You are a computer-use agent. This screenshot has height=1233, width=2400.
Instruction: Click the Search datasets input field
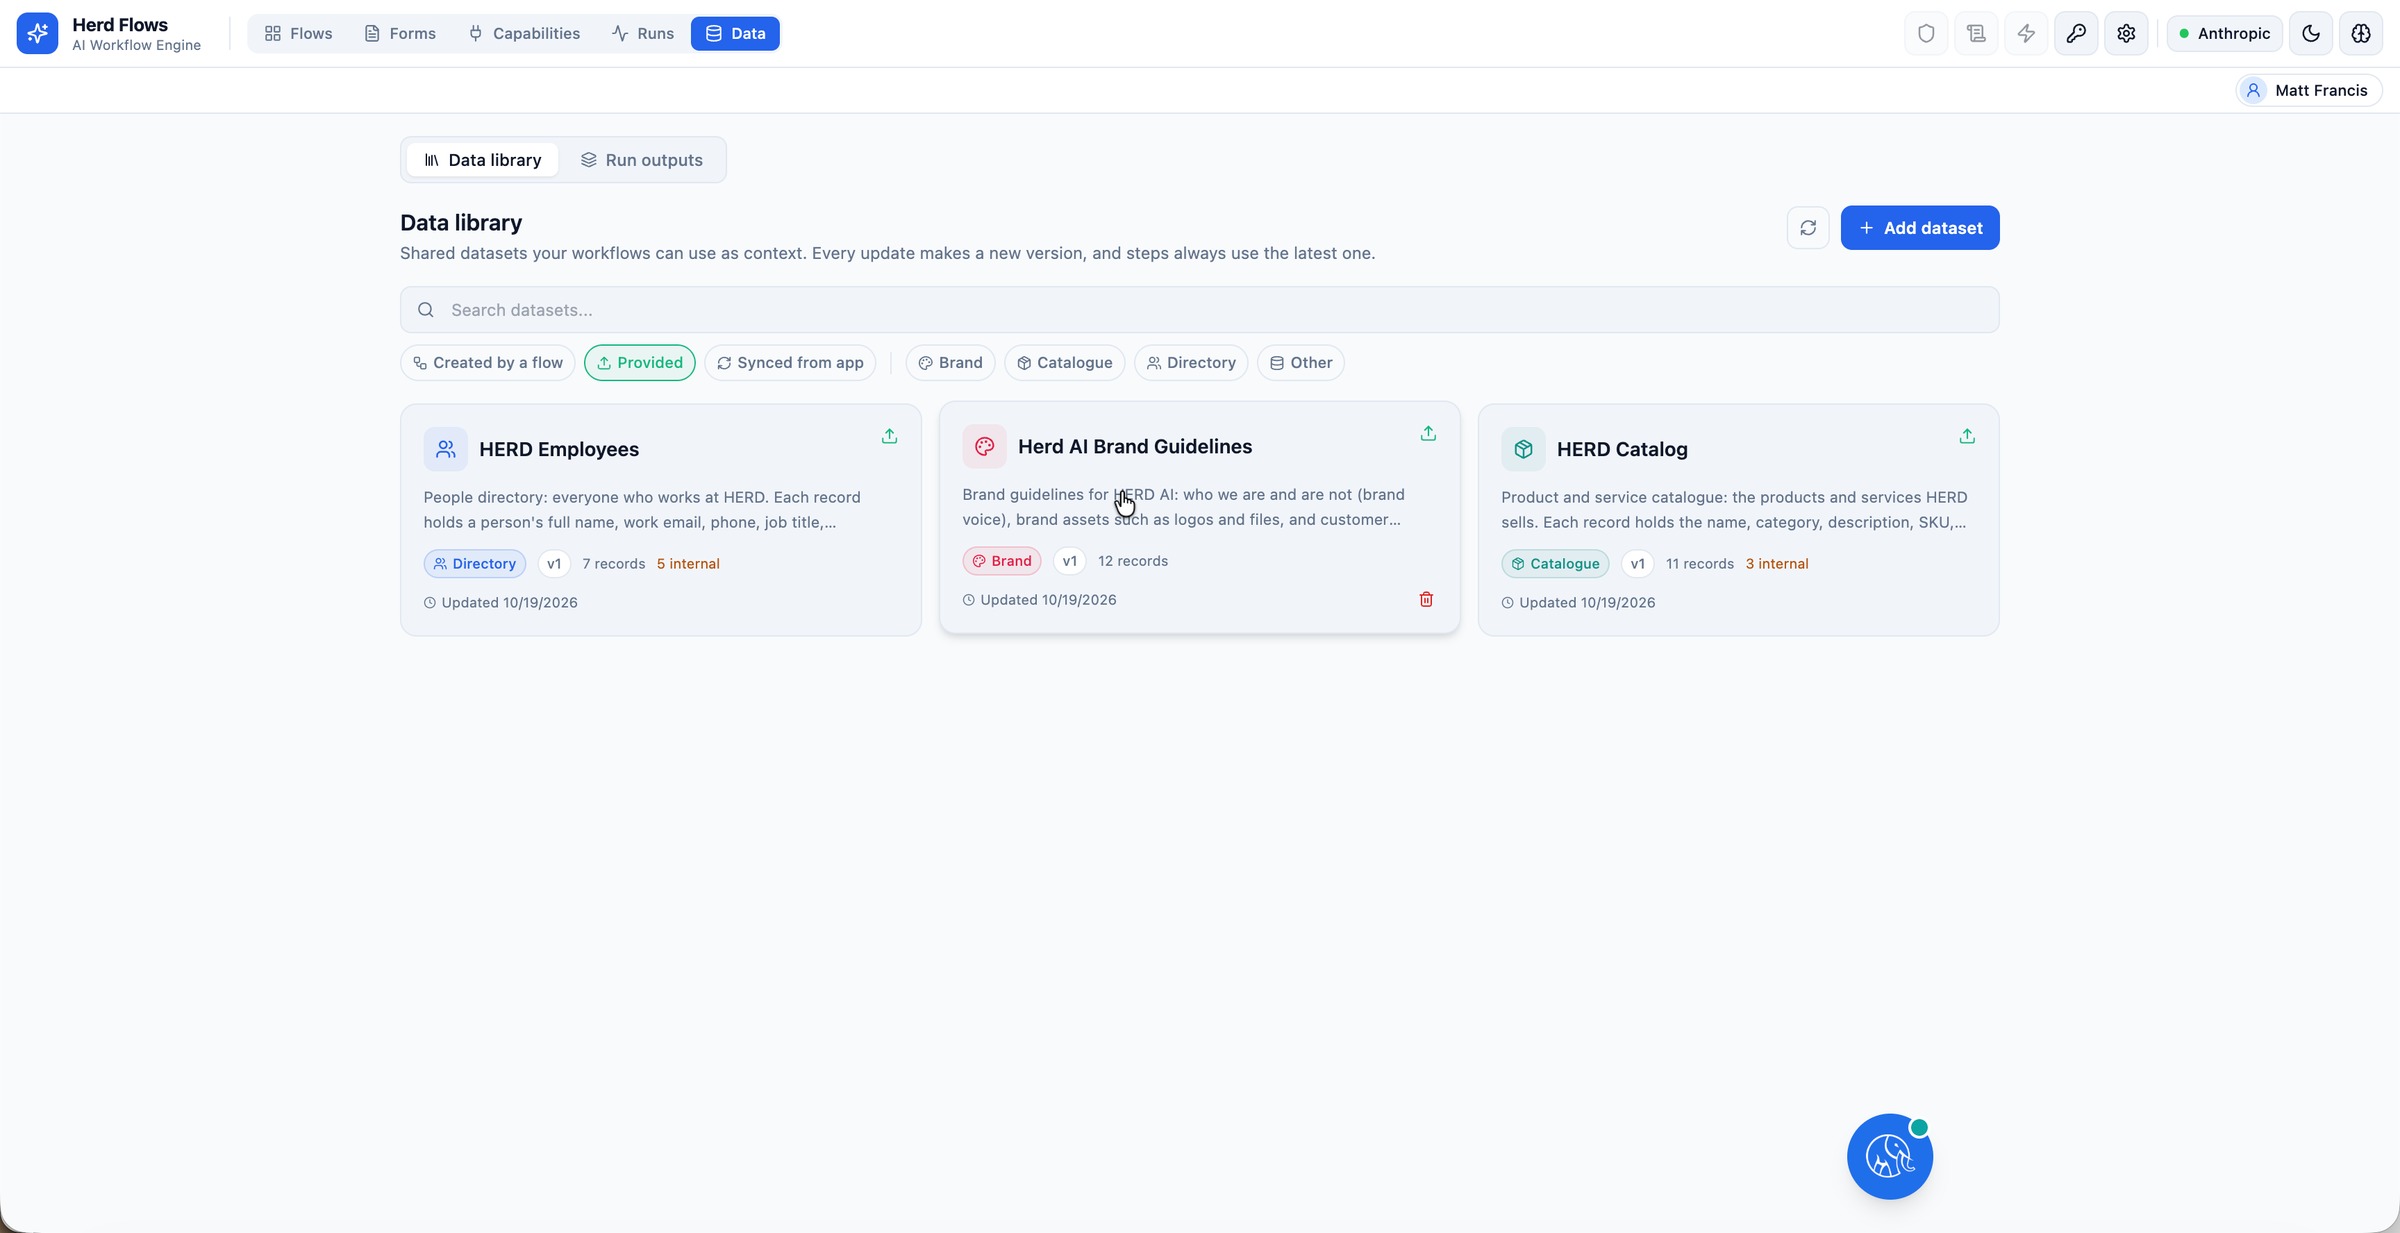point(1200,310)
